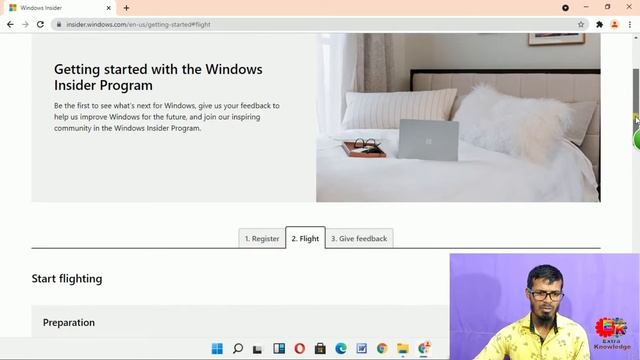This screenshot has height=360, width=640.
Task: Click the Preparation section heading
Action: click(69, 322)
